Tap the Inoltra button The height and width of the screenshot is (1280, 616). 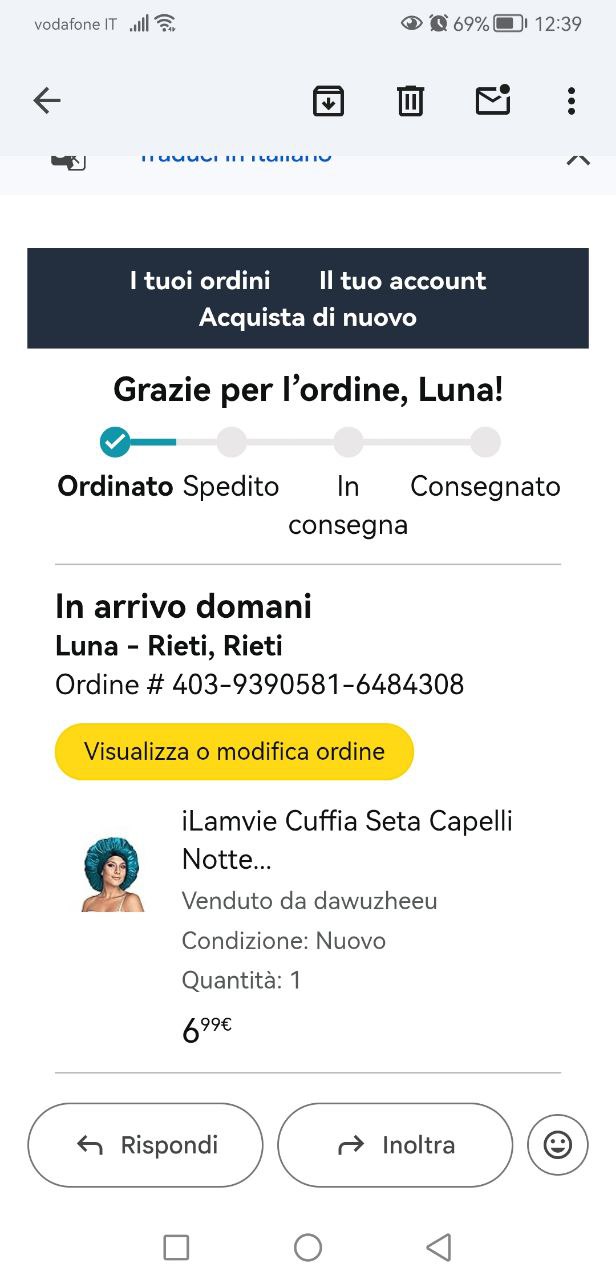pos(395,1145)
